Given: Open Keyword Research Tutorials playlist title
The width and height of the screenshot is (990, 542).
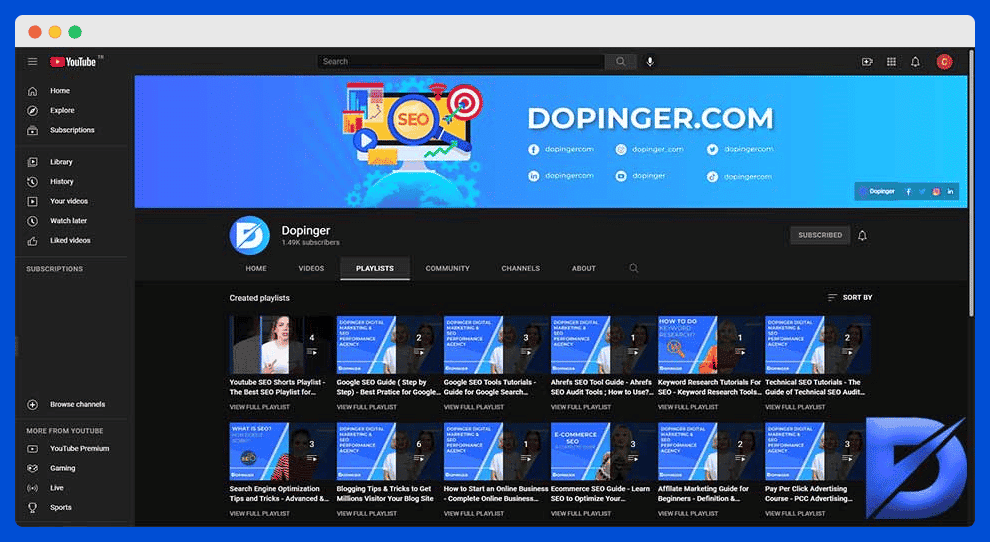Looking at the screenshot, I should click(x=710, y=387).
